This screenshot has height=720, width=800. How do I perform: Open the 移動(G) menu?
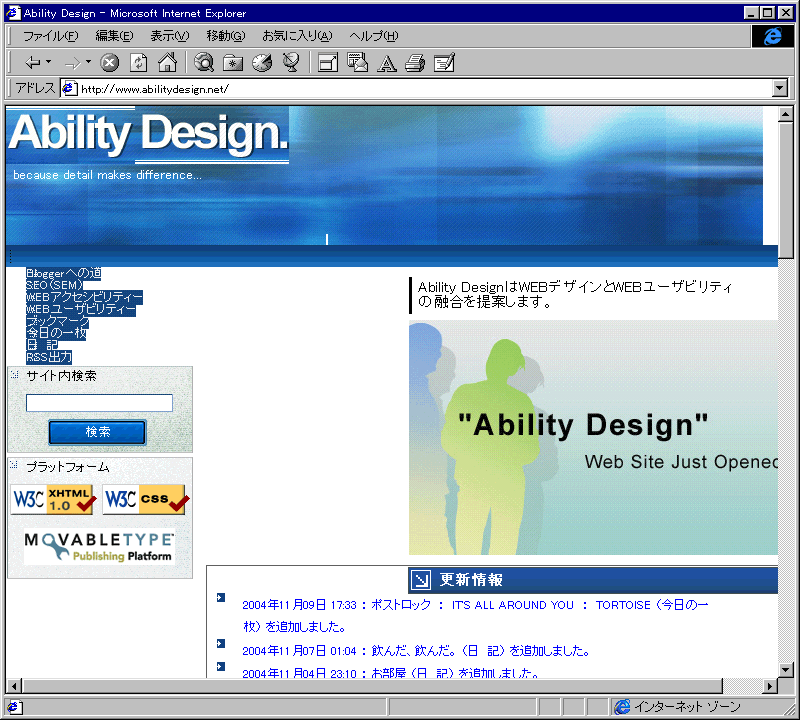(x=226, y=36)
